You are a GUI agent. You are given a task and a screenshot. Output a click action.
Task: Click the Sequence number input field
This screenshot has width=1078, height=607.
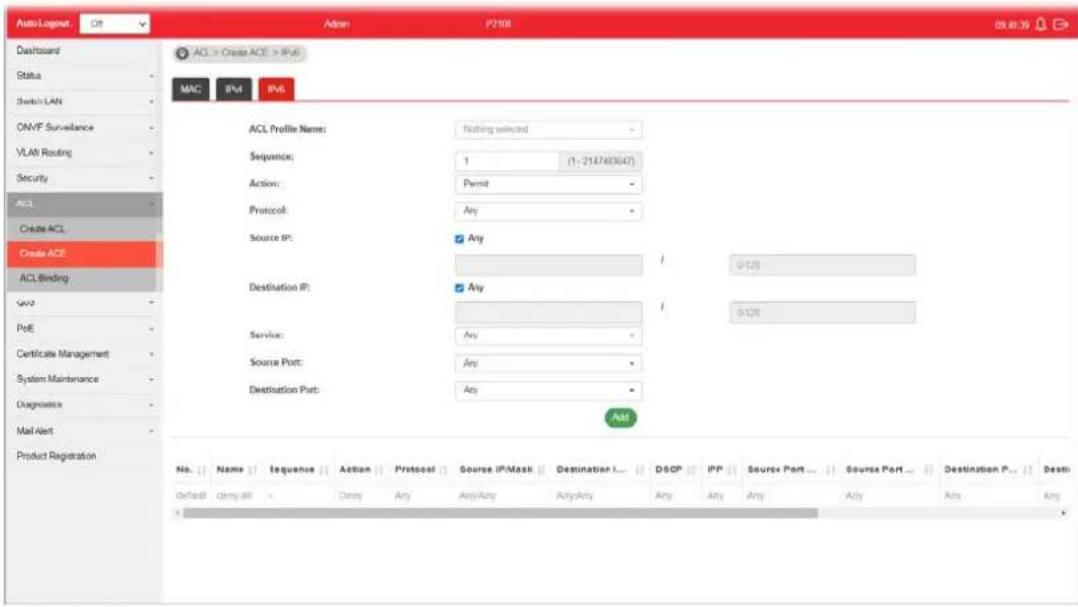(x=507, y=161)
